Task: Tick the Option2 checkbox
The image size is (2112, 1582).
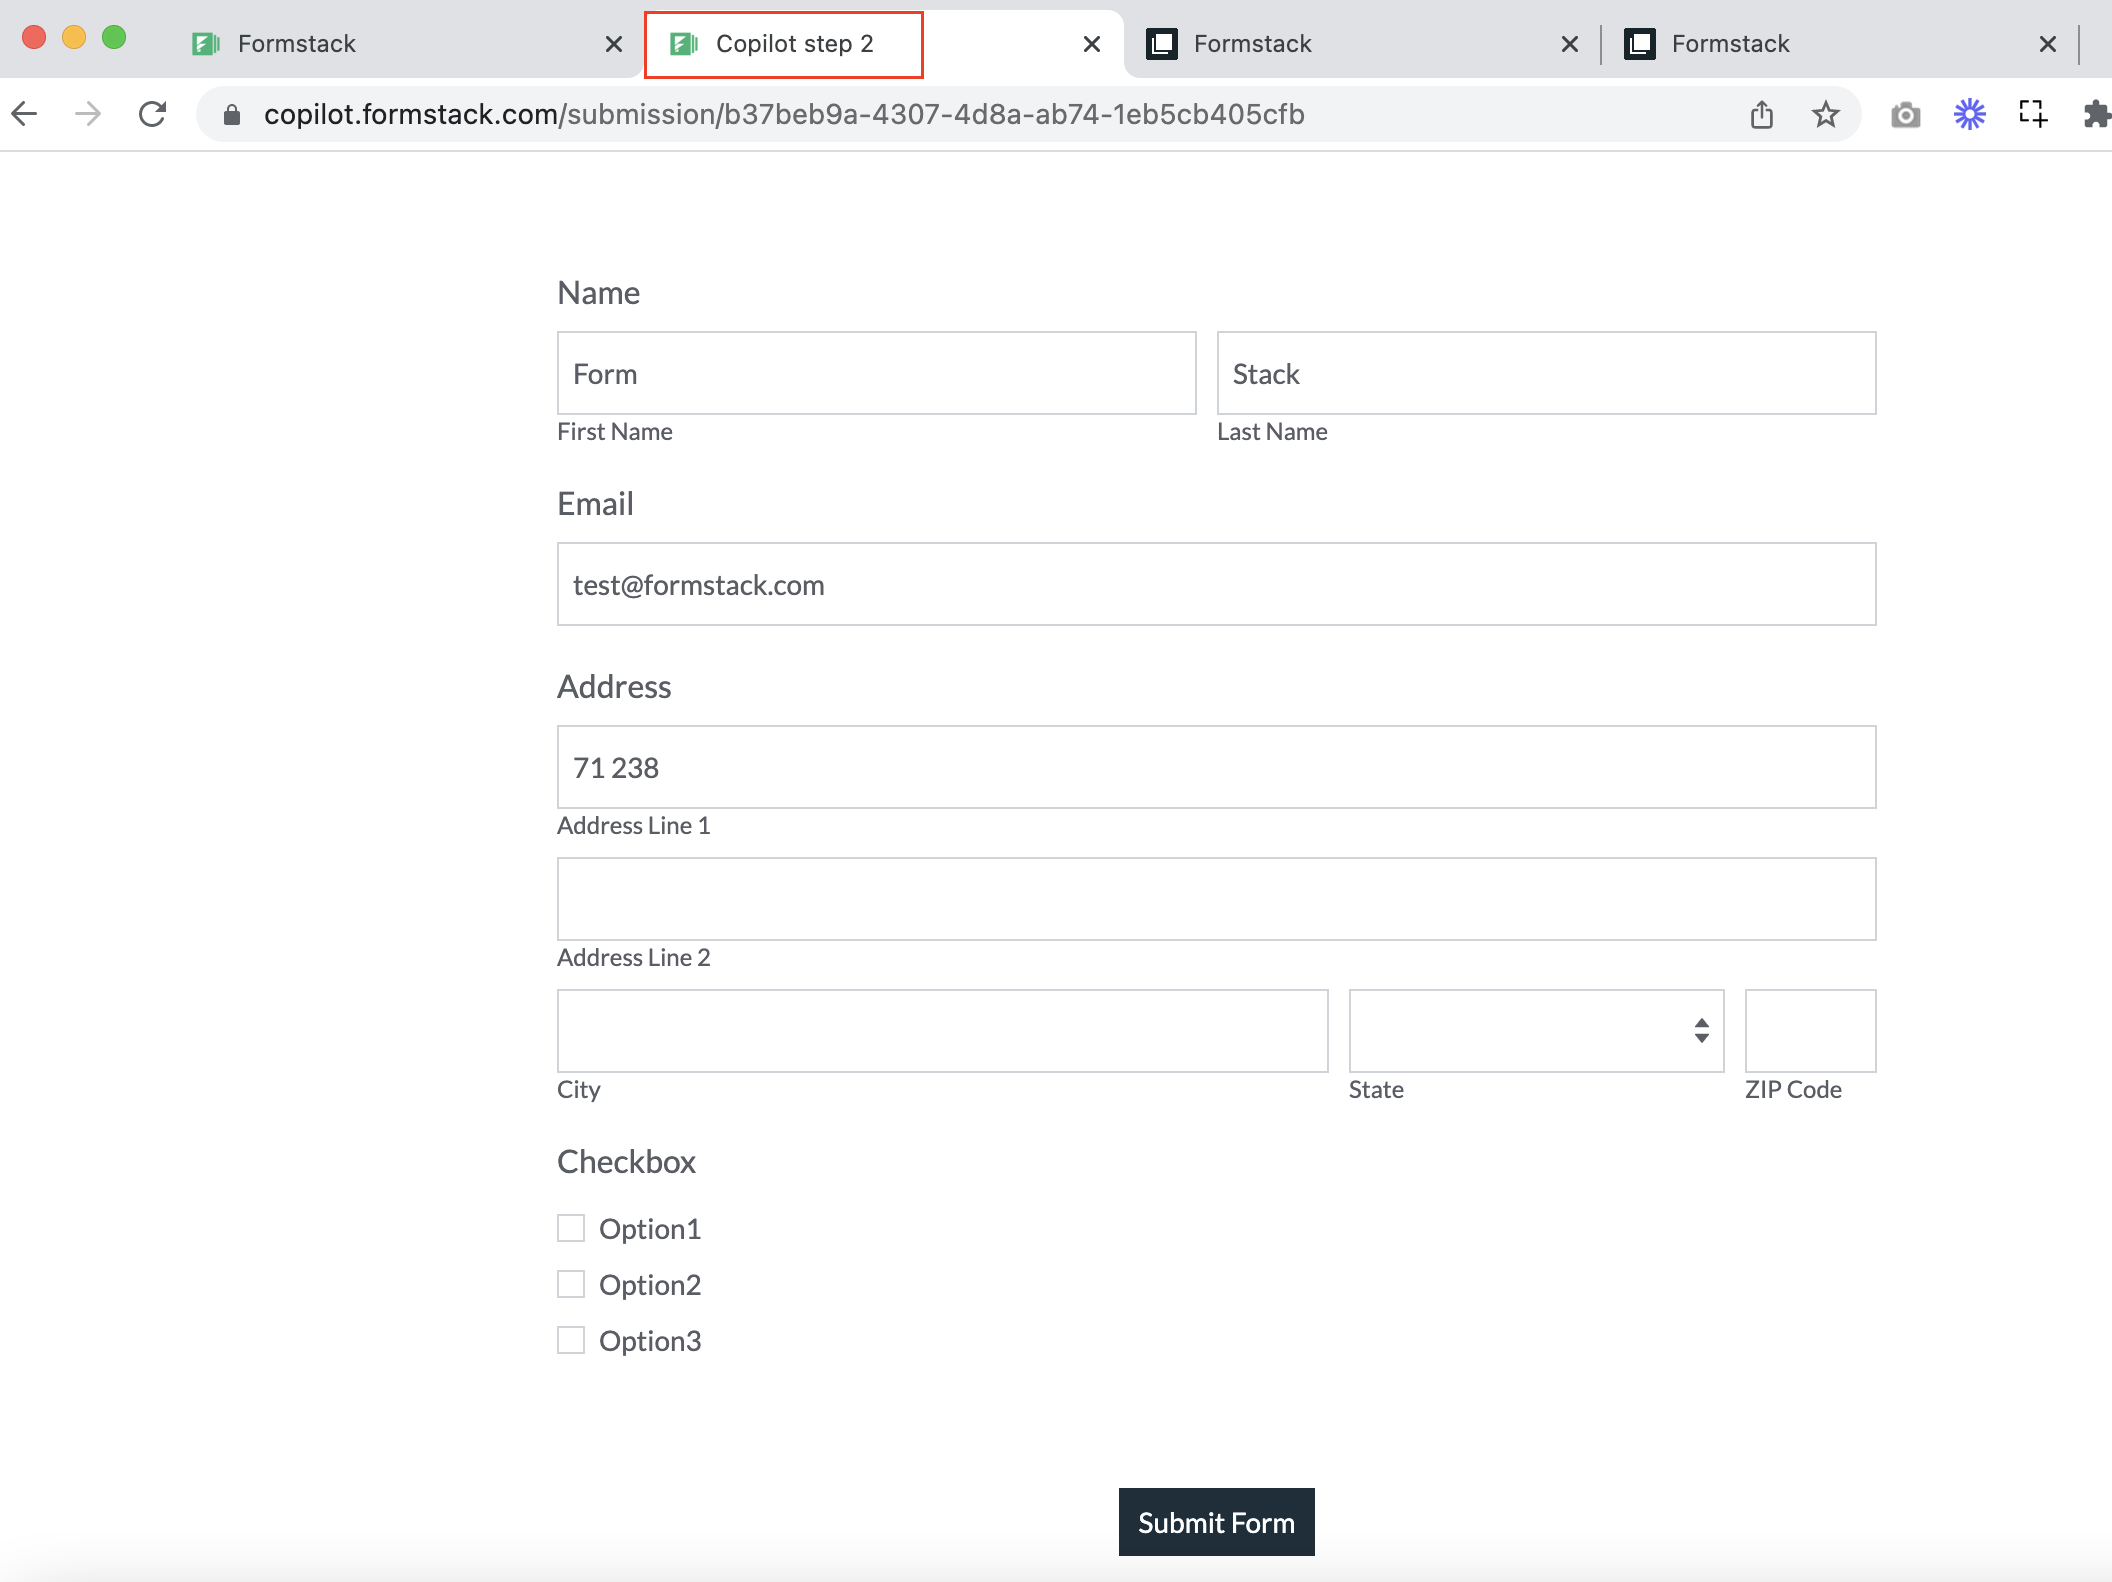Action: point(571,1284)
